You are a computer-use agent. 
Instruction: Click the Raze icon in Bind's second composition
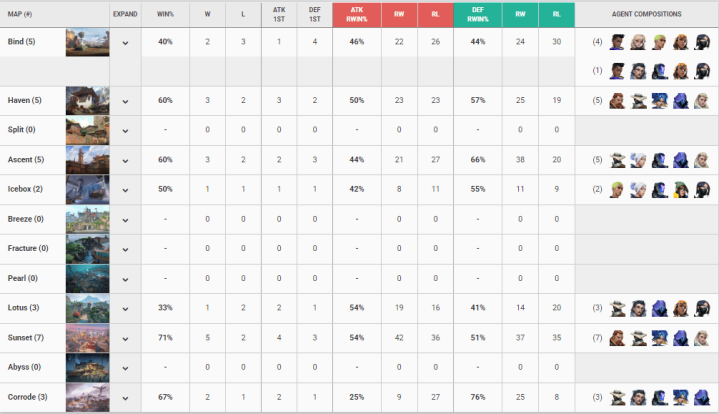(680, 72)
